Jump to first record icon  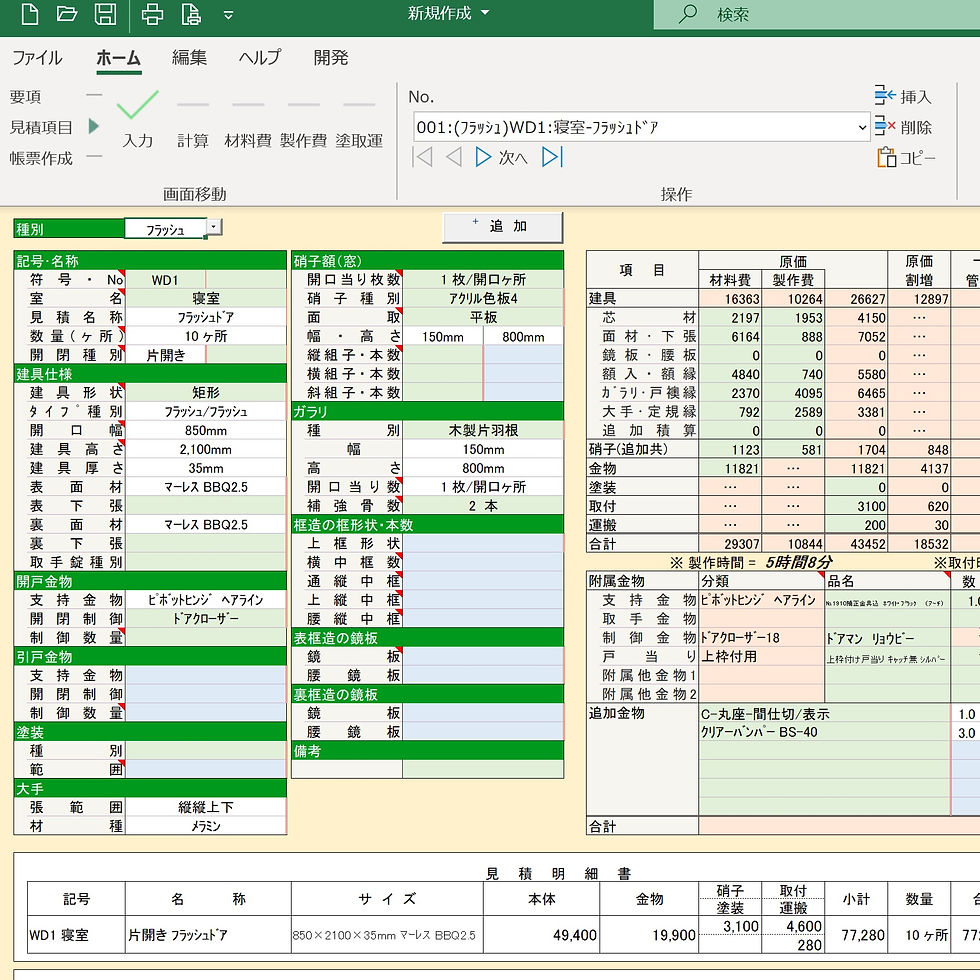pyautogui.click(x=422, y=157)
